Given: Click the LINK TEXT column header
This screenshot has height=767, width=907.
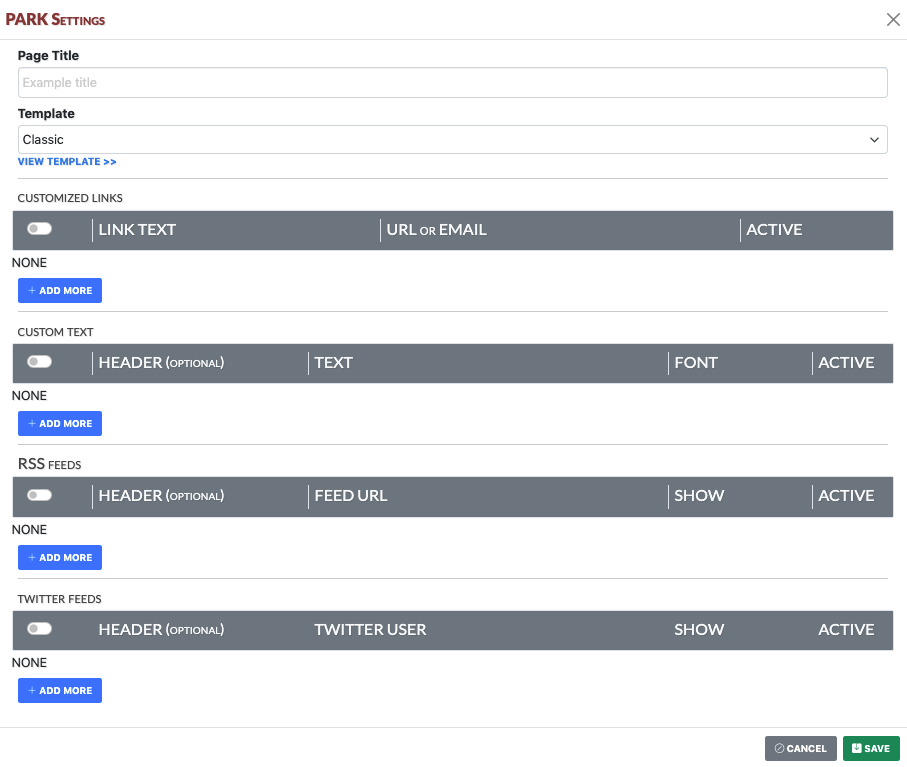Looking at the screenshot, I should [137, 230].
